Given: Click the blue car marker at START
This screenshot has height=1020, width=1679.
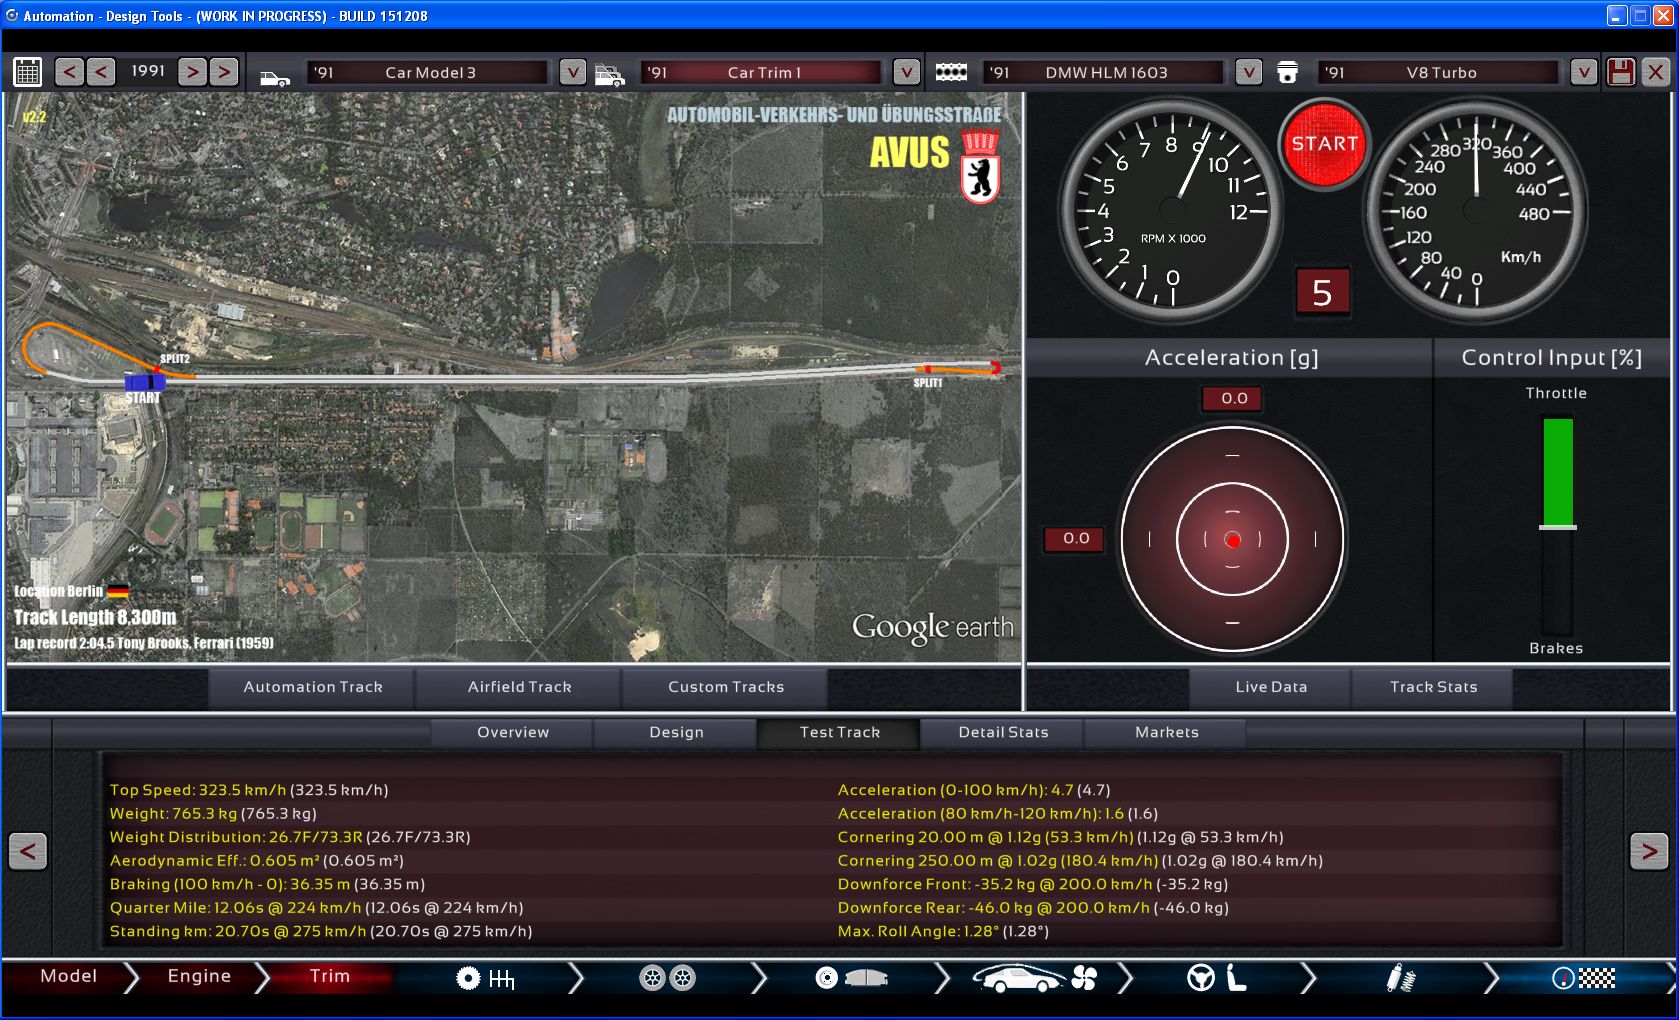Looking at the screenshot, I should point(145,381).
